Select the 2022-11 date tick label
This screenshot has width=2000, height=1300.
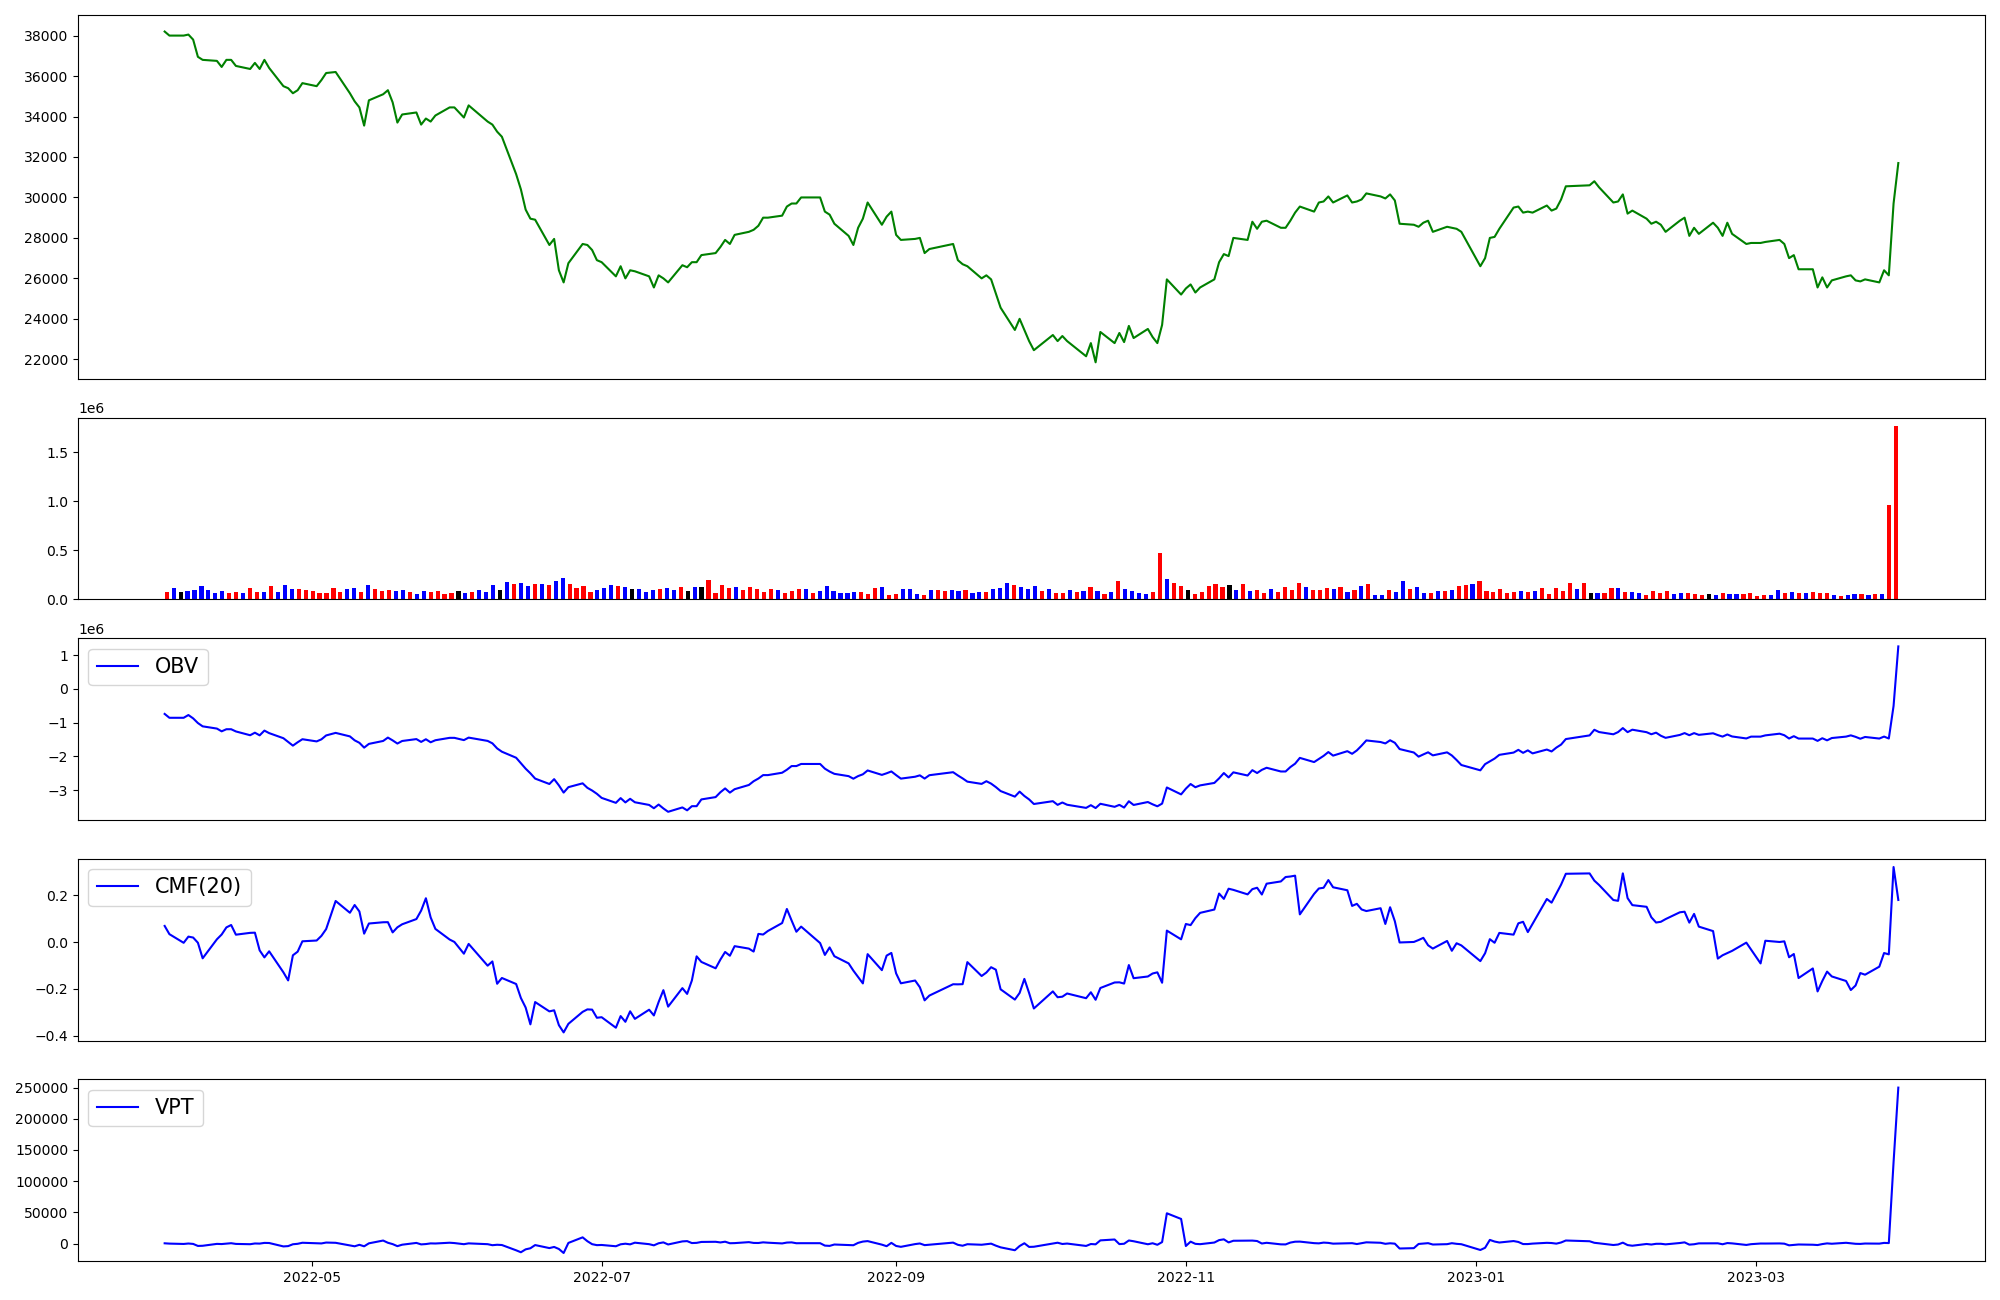coord(1186,1277)
